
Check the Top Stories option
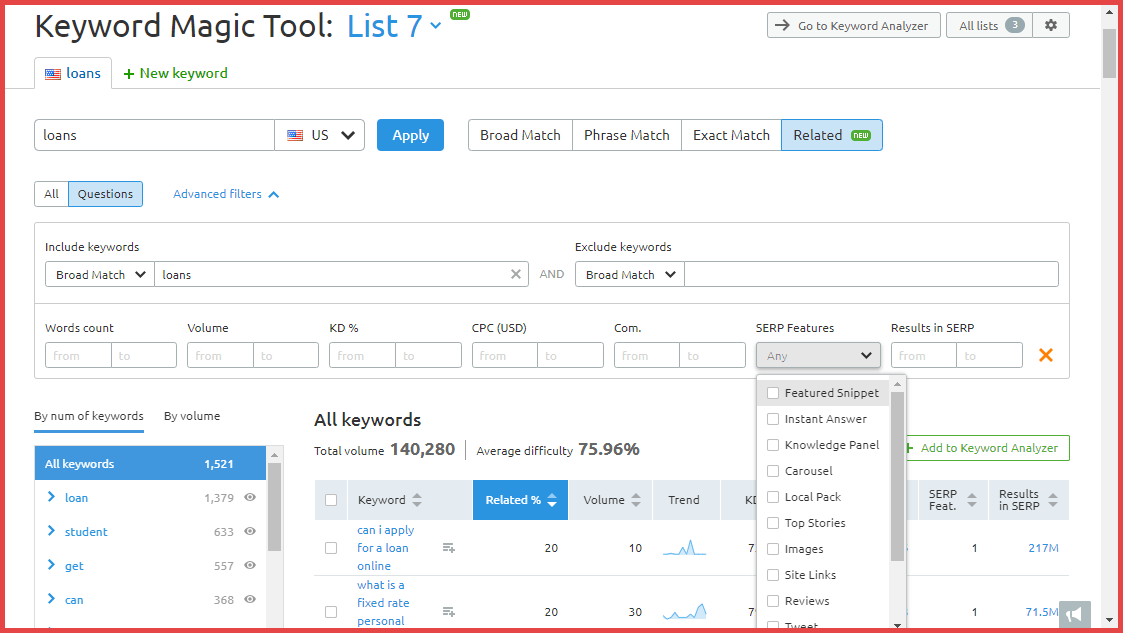(773, 523)
